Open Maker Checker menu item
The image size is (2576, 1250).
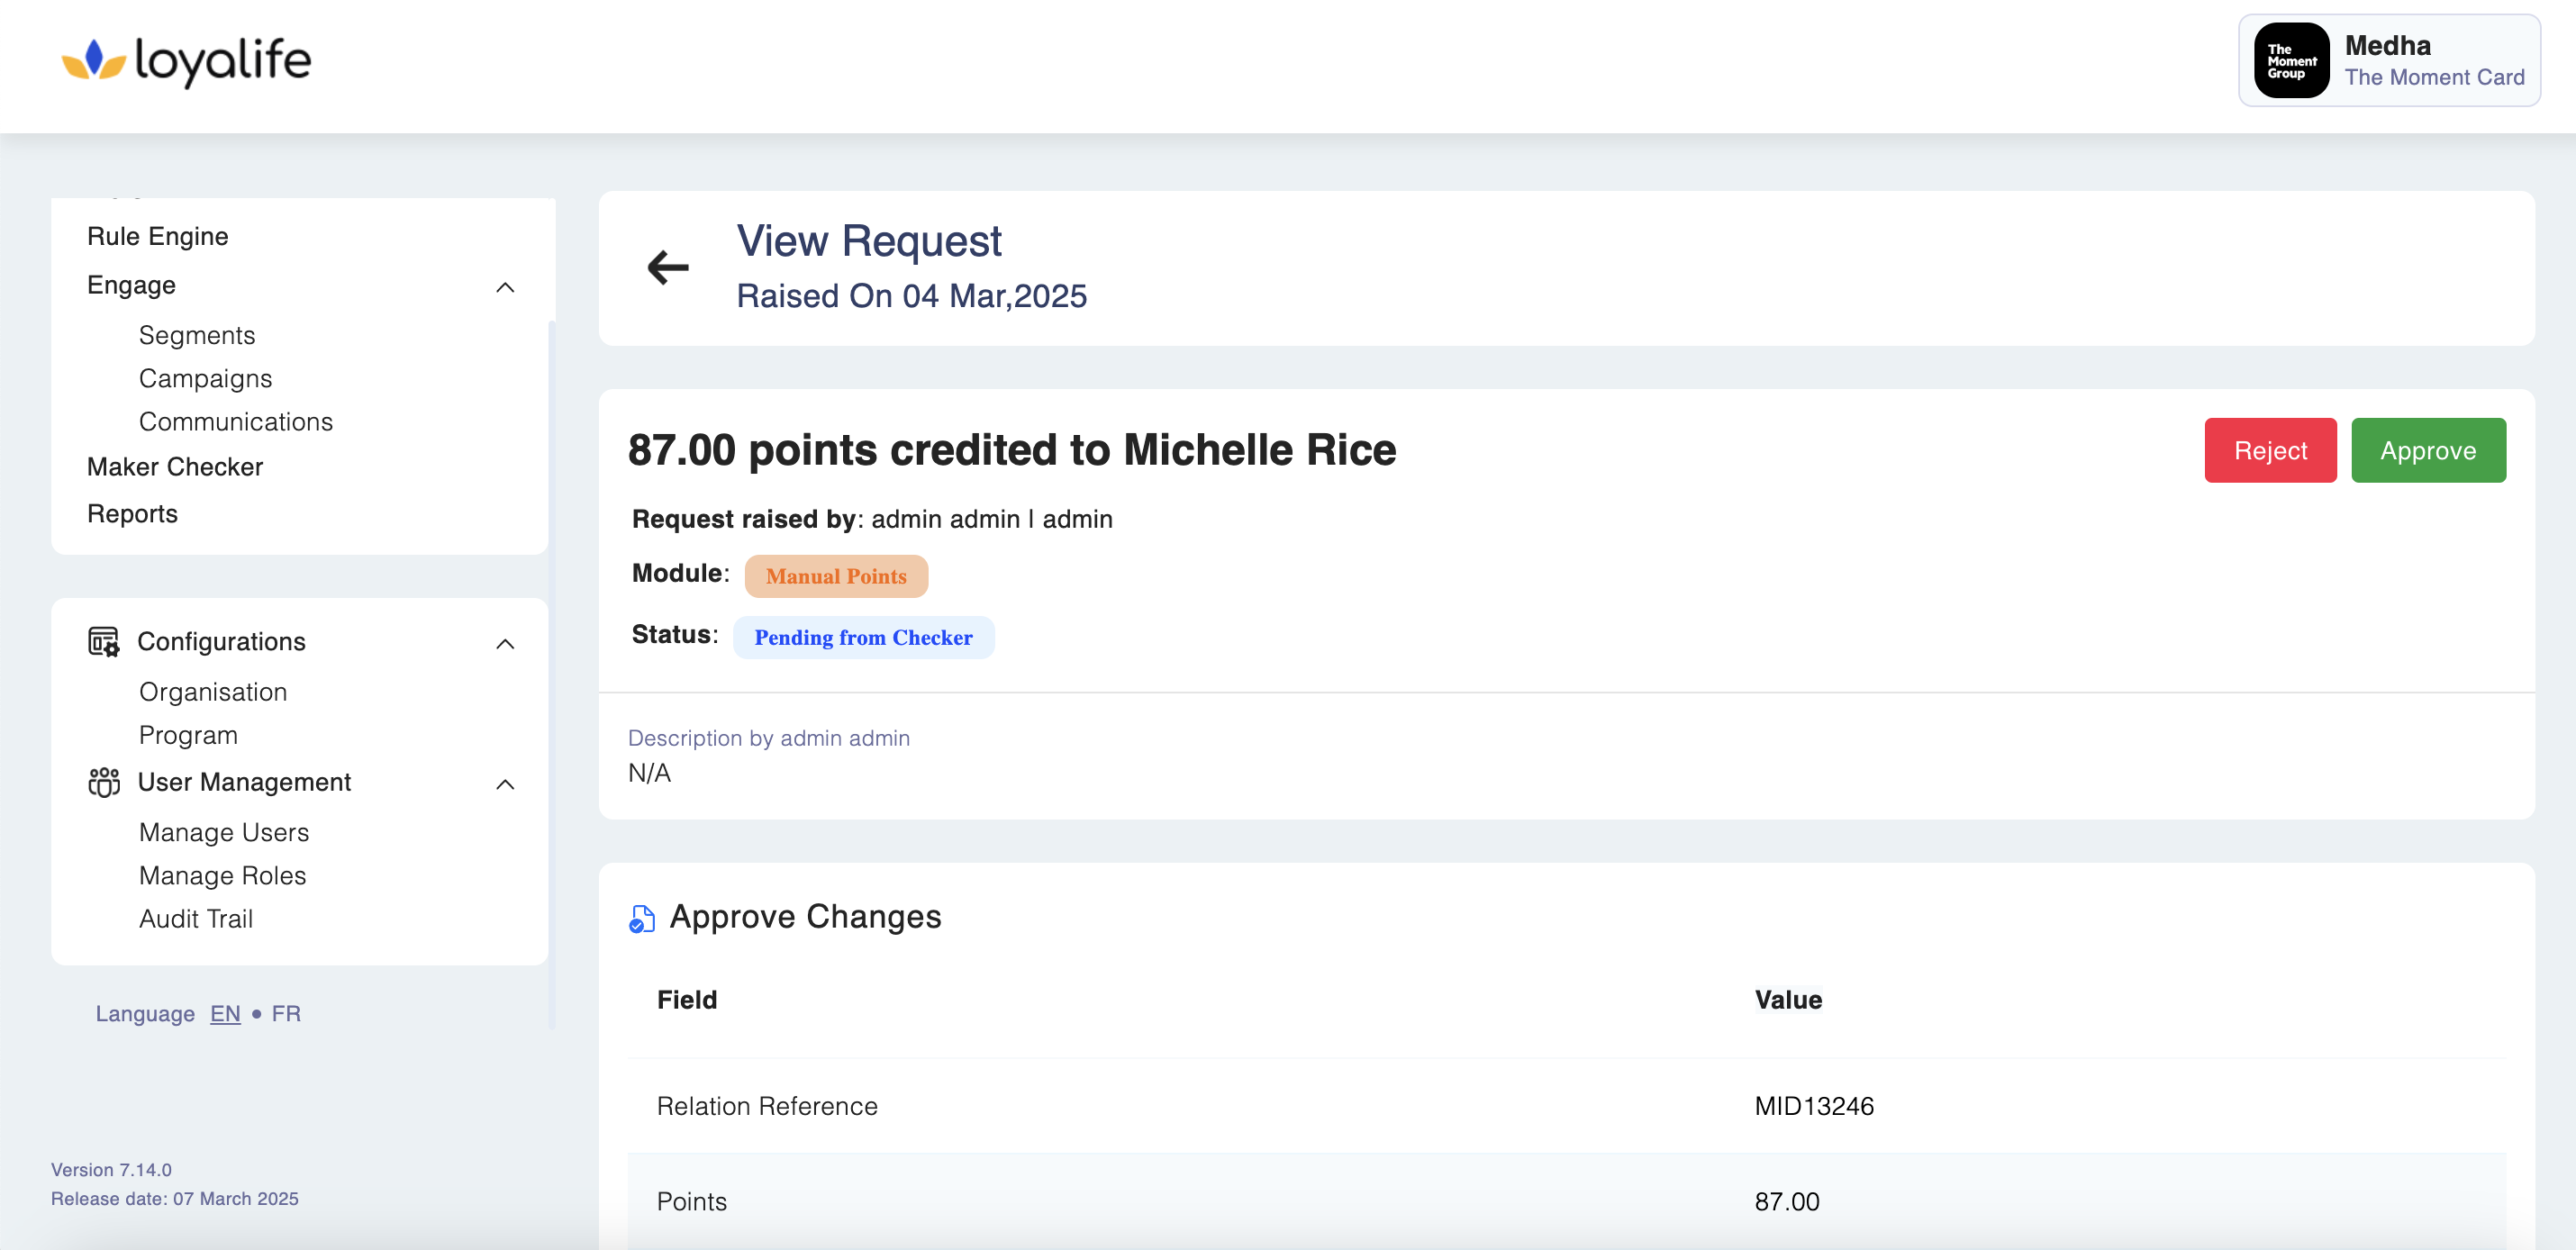[175, 467]
